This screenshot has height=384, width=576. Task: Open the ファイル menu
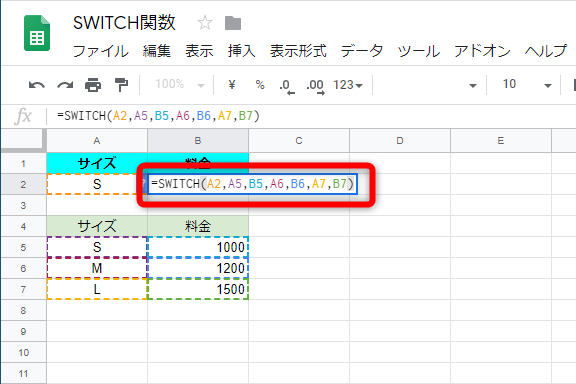pyautogui.click(x=101, y=51)
